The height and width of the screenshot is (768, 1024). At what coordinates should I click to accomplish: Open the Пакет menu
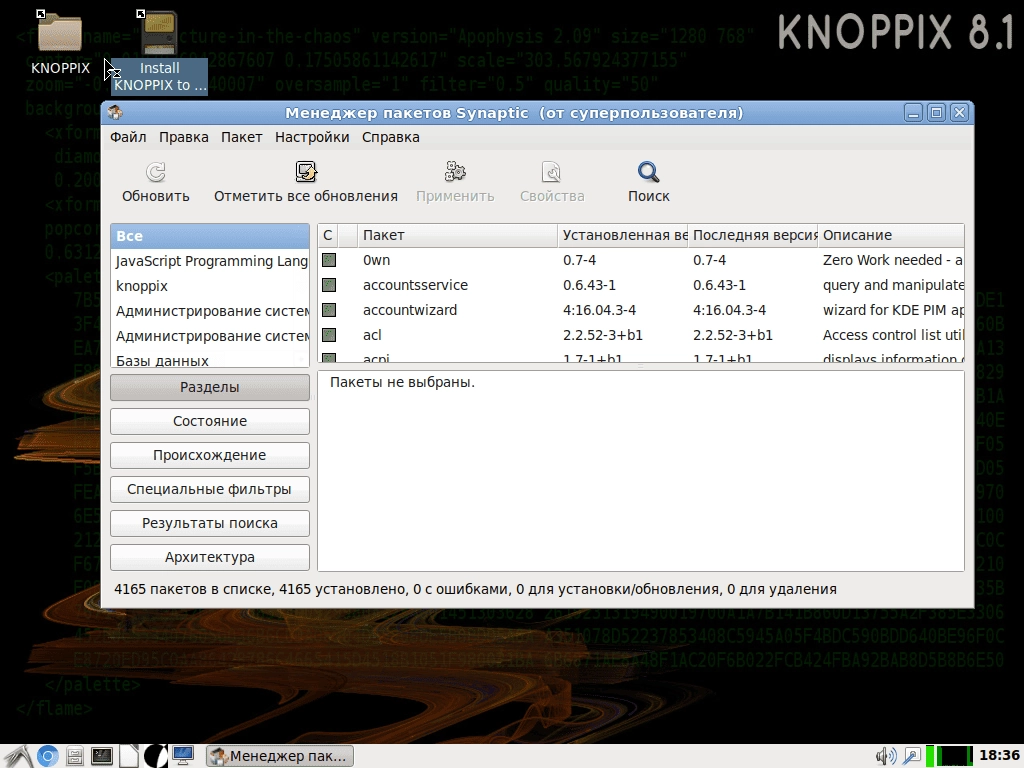[x=242, y=137]
